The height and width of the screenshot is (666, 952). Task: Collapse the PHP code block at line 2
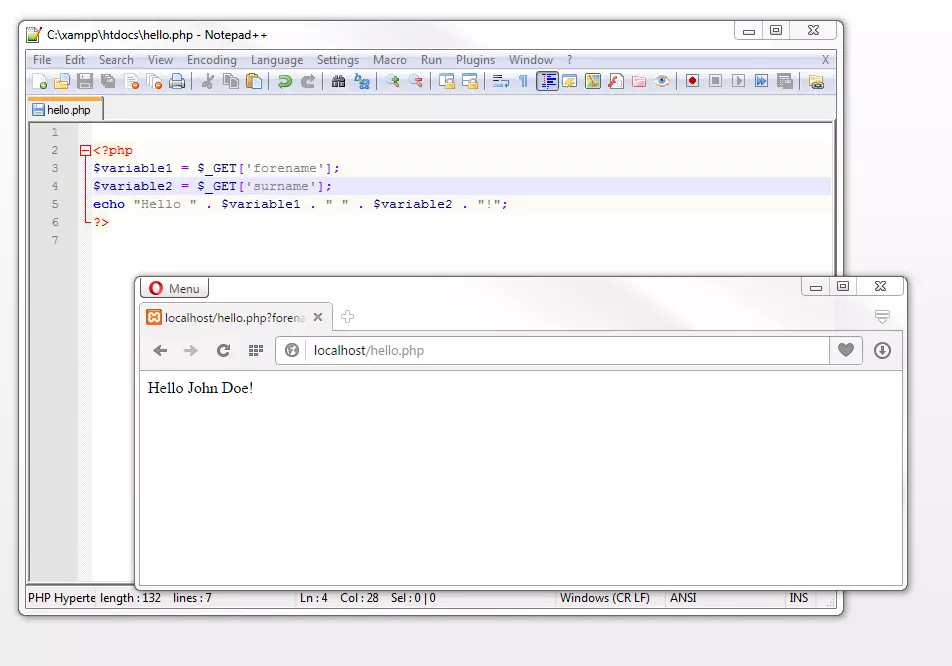pyautogui.click(x=84, y=150)
